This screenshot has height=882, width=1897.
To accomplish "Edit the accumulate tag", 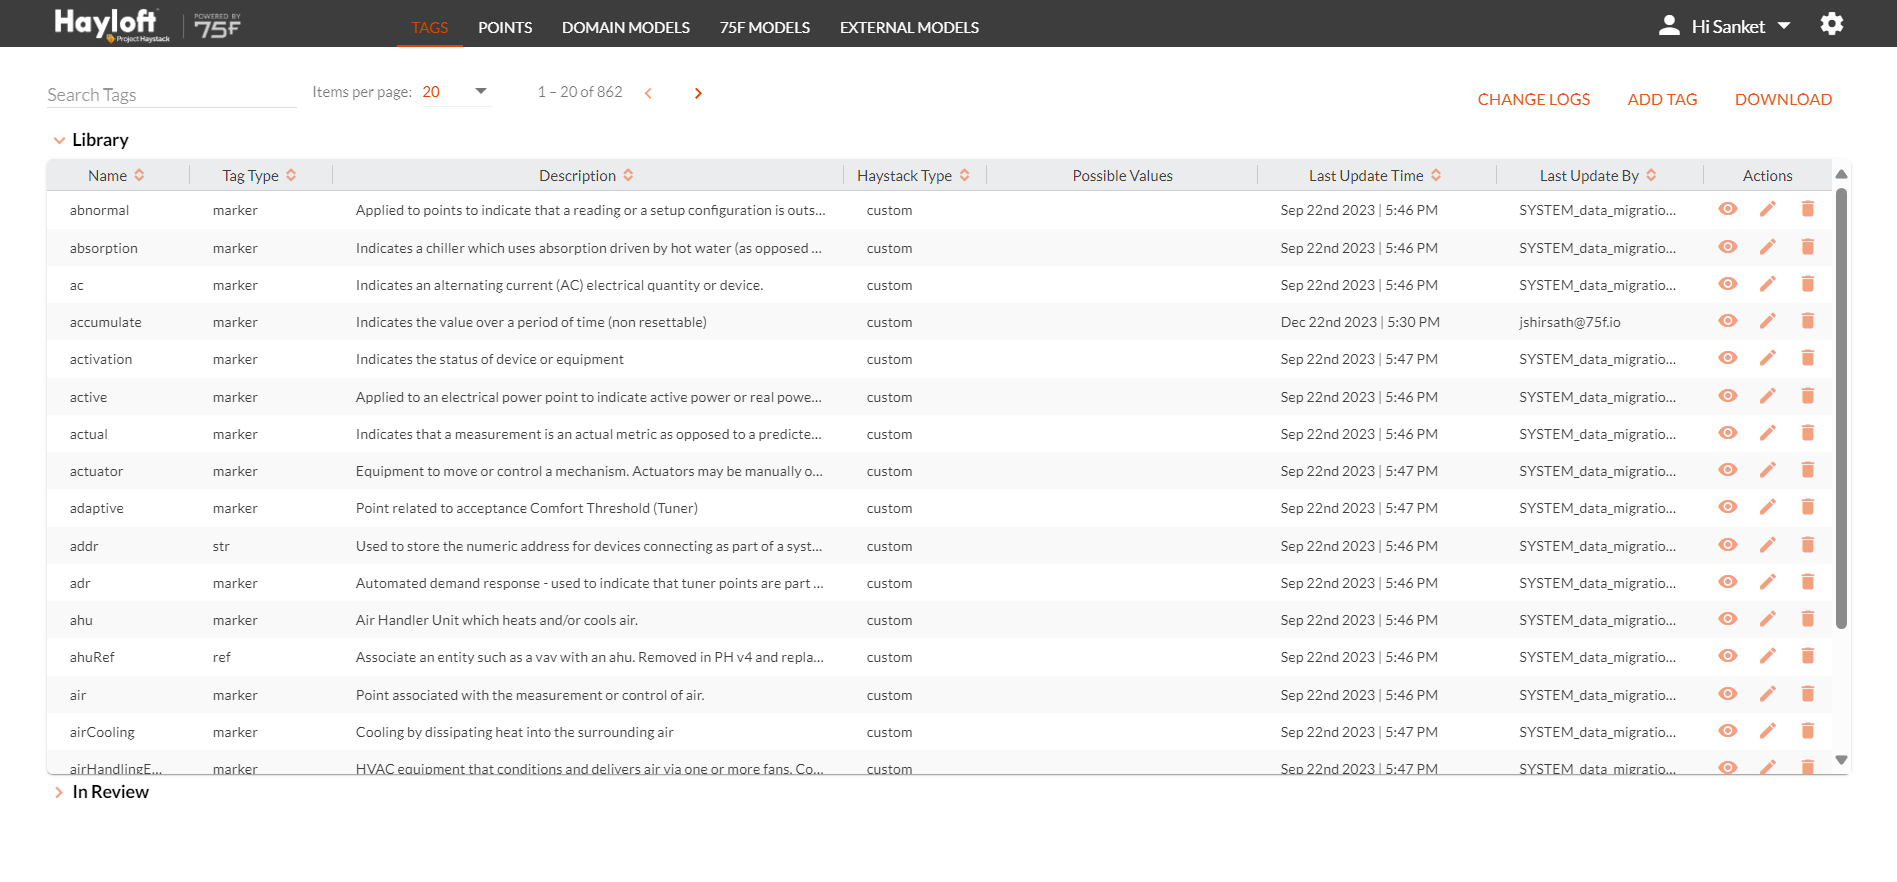I will point(1768,321).
